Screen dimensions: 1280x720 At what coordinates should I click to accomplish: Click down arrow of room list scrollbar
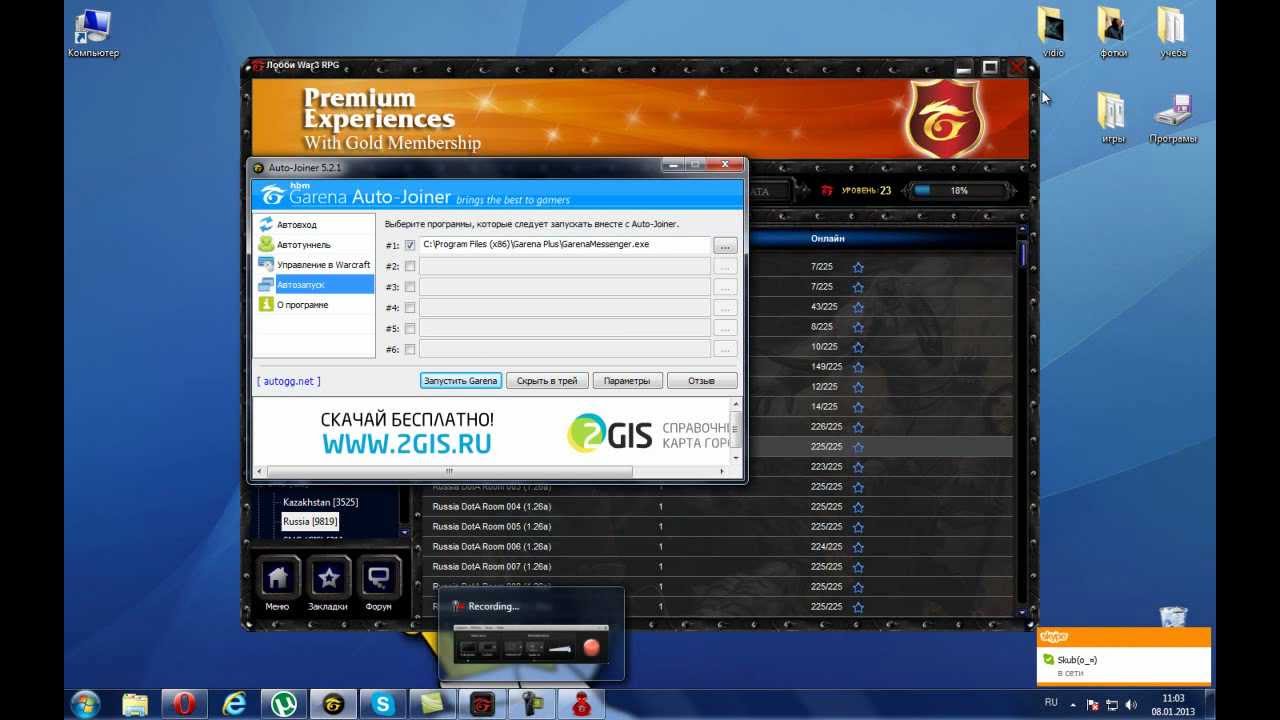(1022, 611)
